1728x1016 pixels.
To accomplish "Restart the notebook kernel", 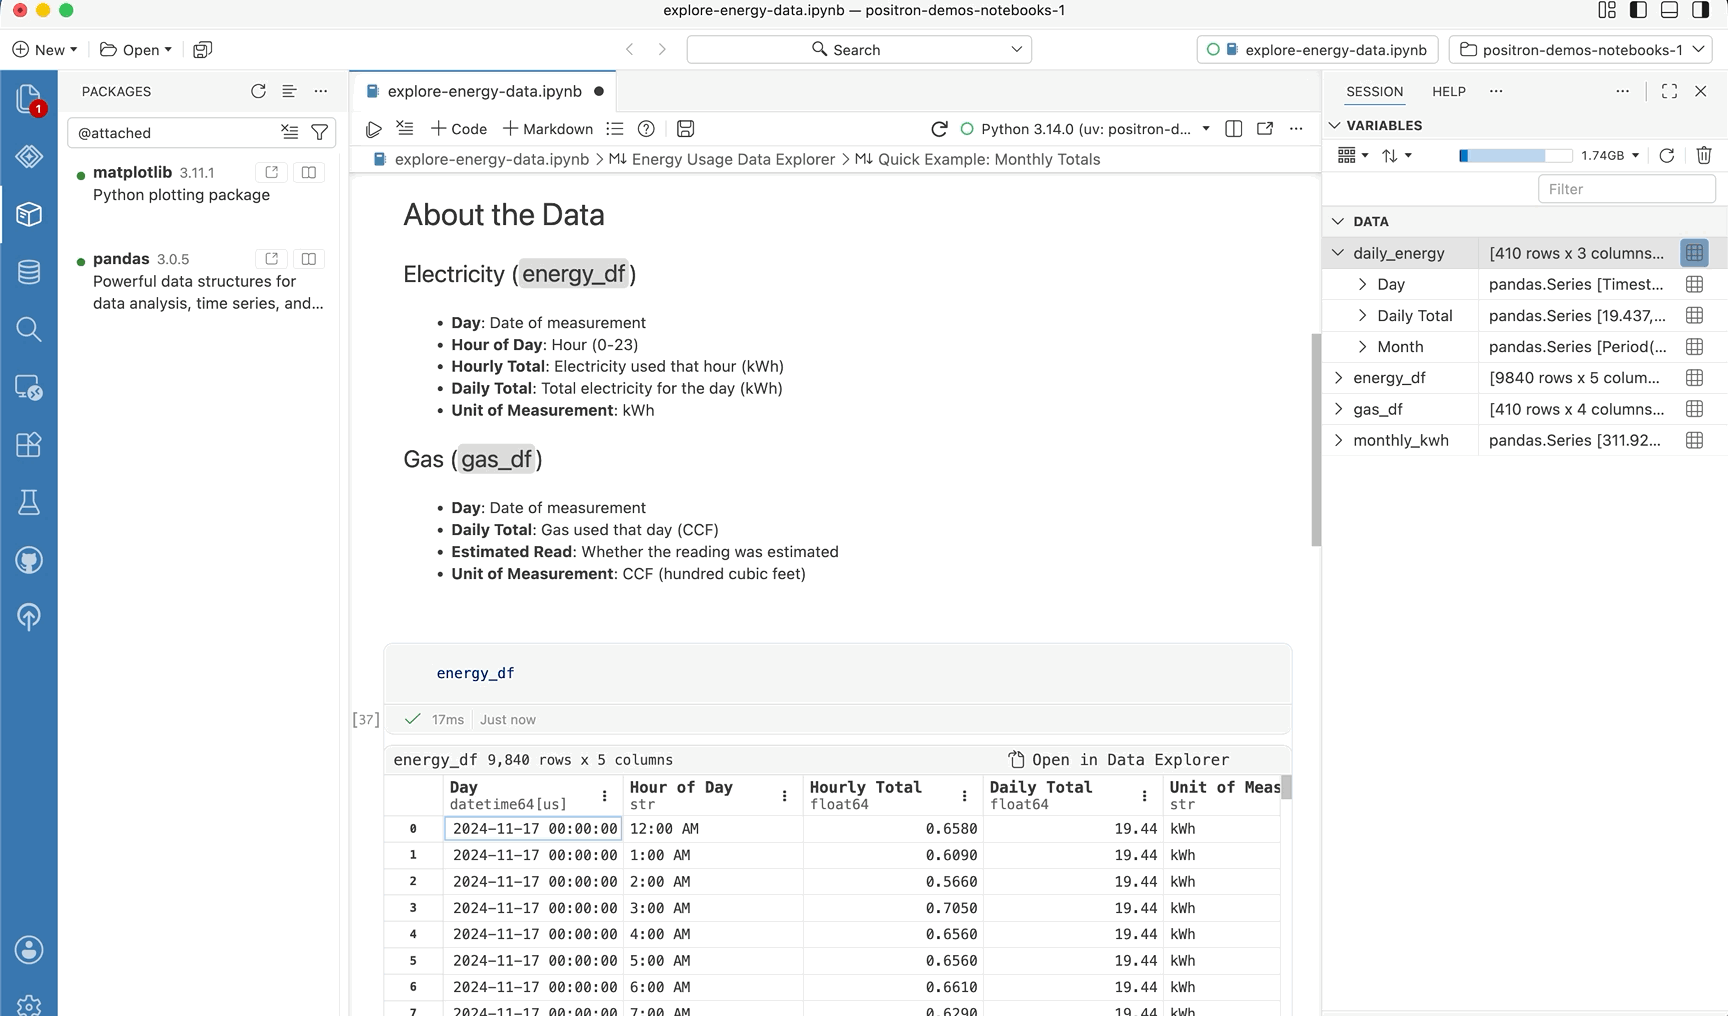I will pos(939,129).
